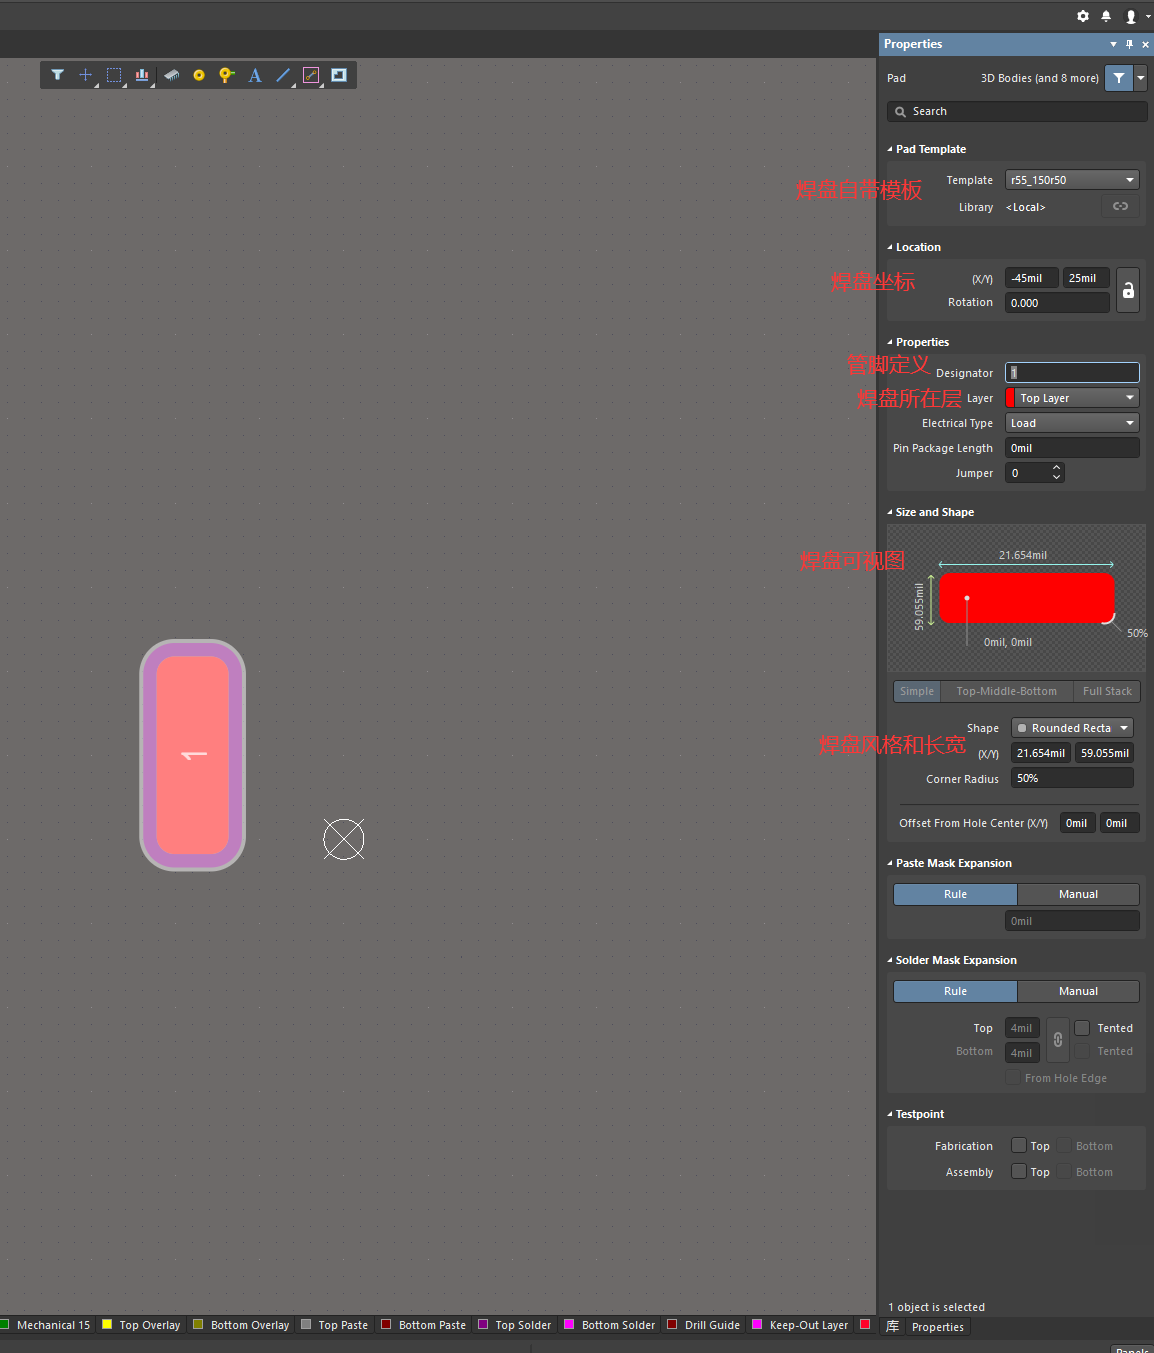The height and width of the screenshot is (1353, 1154).
Task: Open Properties panel options dropdown arrow
Action: tap(1113, 44)
